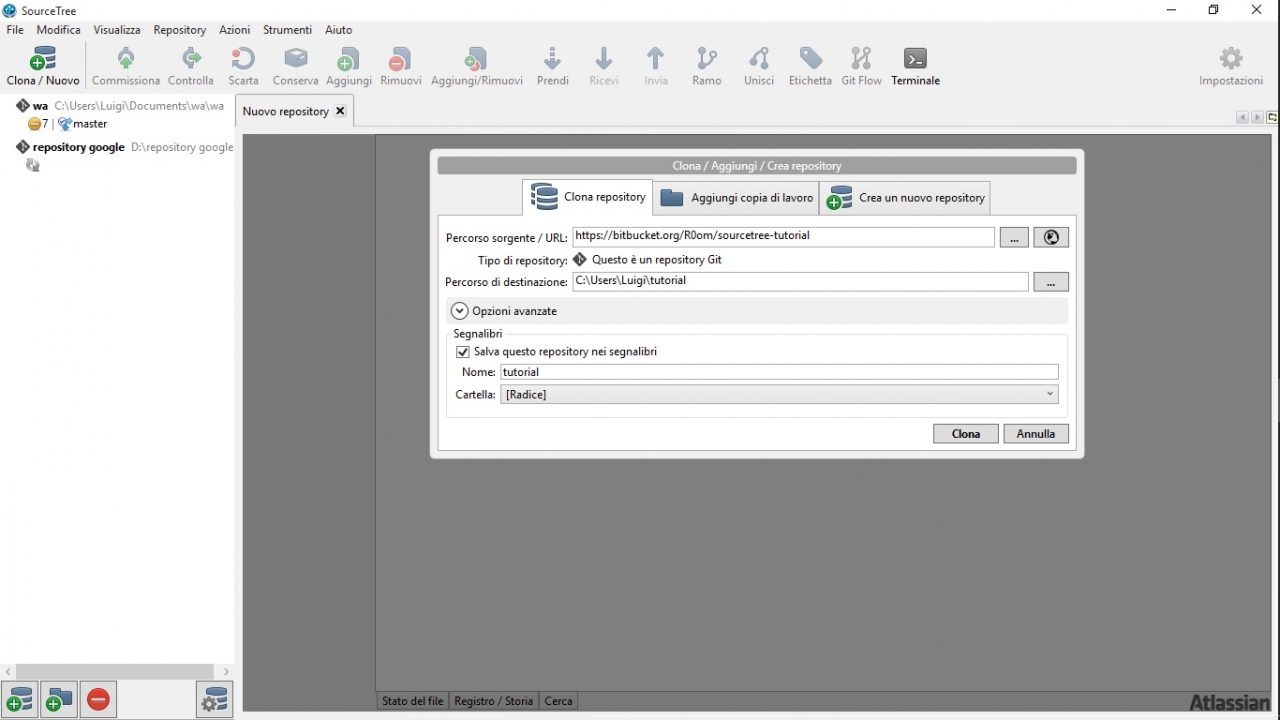Click the globe icon next to URL field

point(1051,237)
